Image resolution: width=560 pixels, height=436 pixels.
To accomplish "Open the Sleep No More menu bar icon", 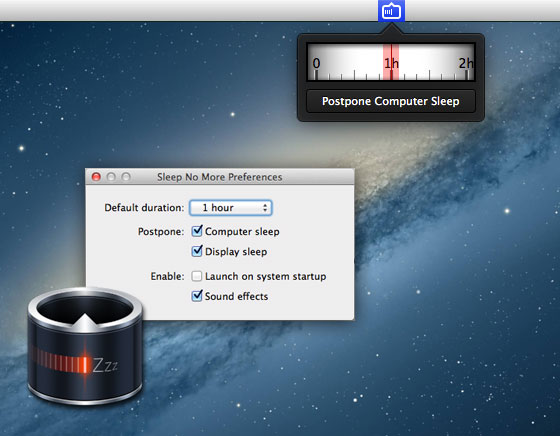I will [x=391, y=11].
